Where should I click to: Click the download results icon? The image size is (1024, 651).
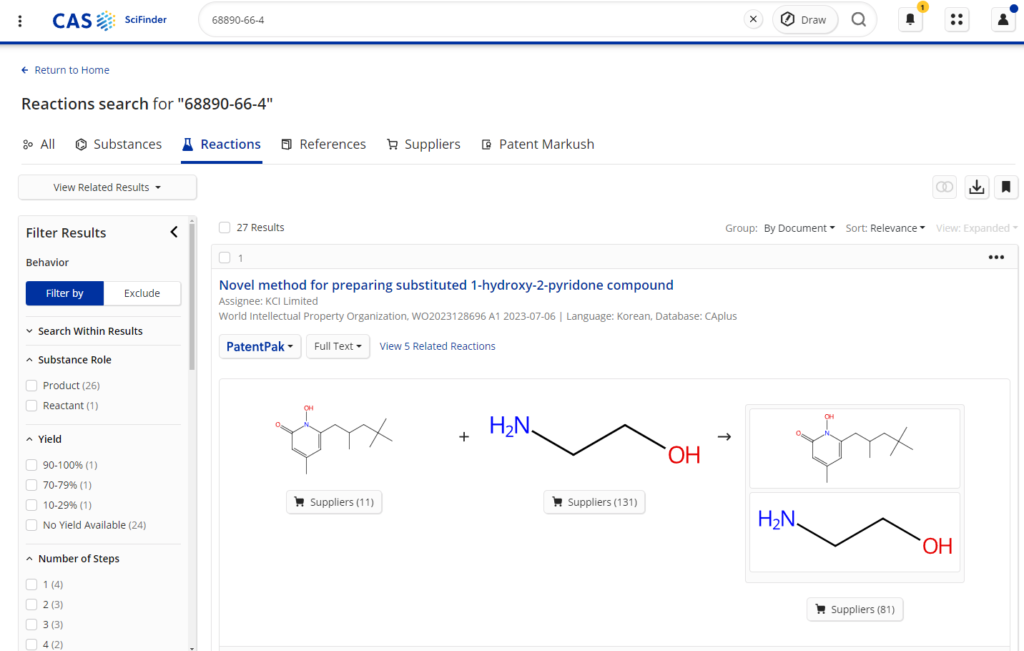coord(977,187)
